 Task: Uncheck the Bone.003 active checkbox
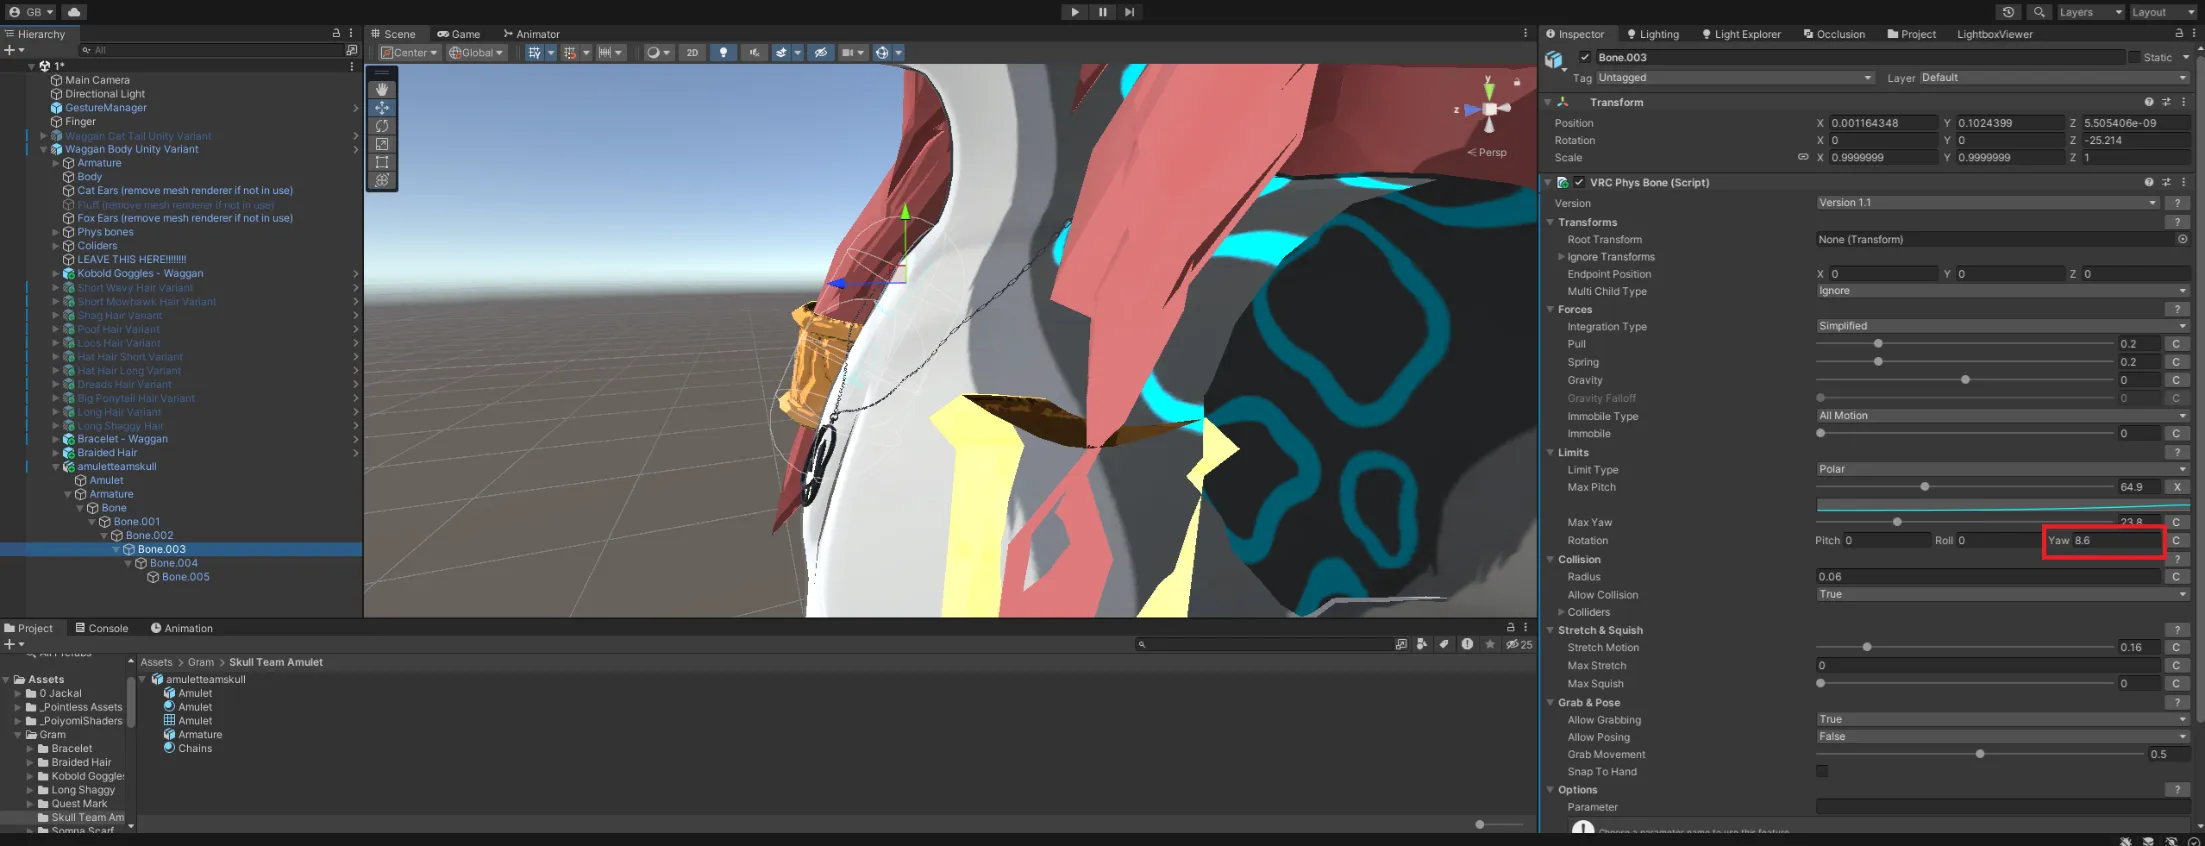tap(1584, 58)
